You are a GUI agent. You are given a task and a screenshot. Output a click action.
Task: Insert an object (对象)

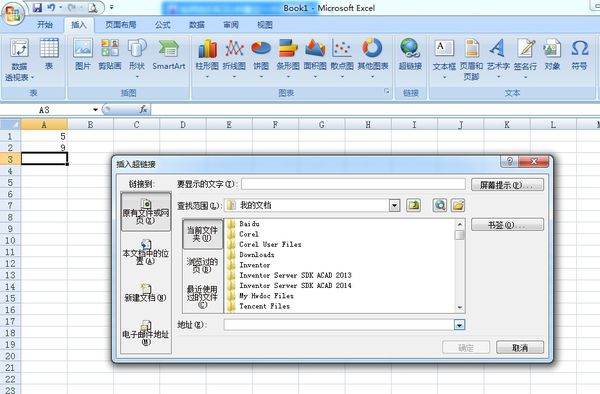click(x=552, y=54)
